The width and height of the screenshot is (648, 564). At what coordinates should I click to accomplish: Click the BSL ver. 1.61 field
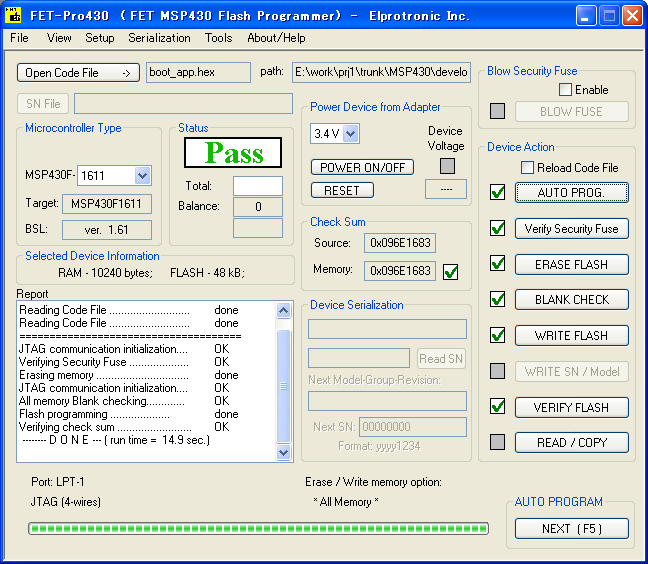pyautogui.click(x=107, y=230)
